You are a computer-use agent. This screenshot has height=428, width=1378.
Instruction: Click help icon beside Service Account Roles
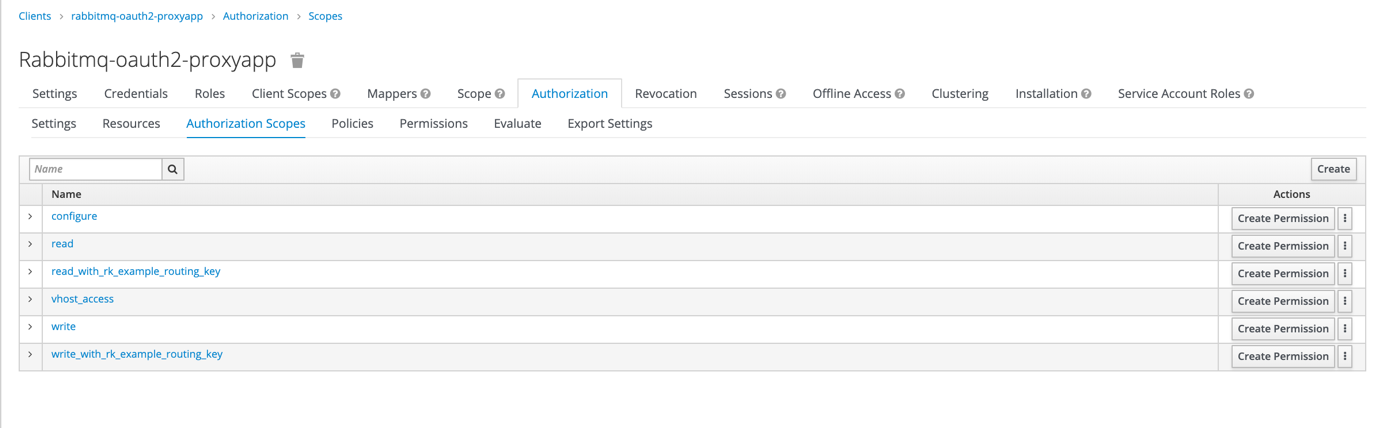1249,94
